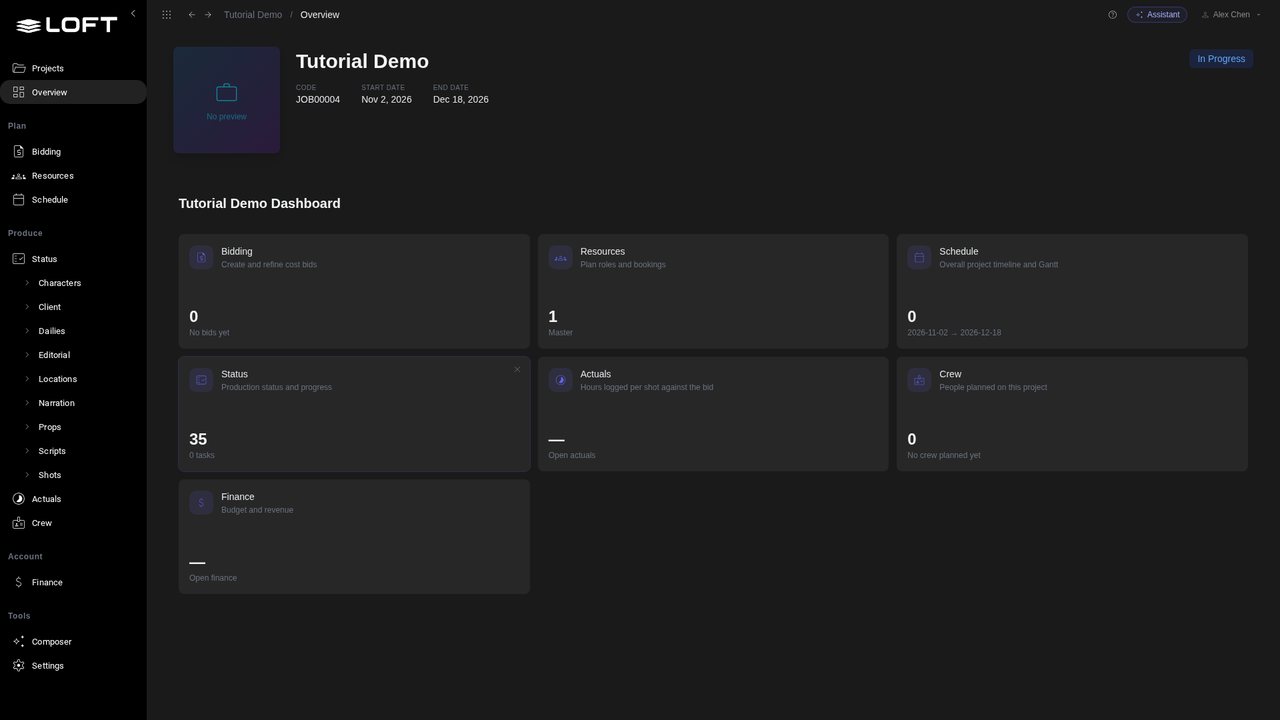Open Composer in the sidebar
Screen dimensions: 1280x720
coord(73,642)
